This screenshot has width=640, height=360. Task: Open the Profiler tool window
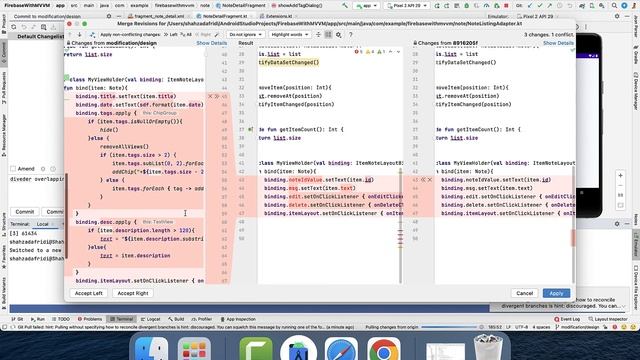(201, 319)
